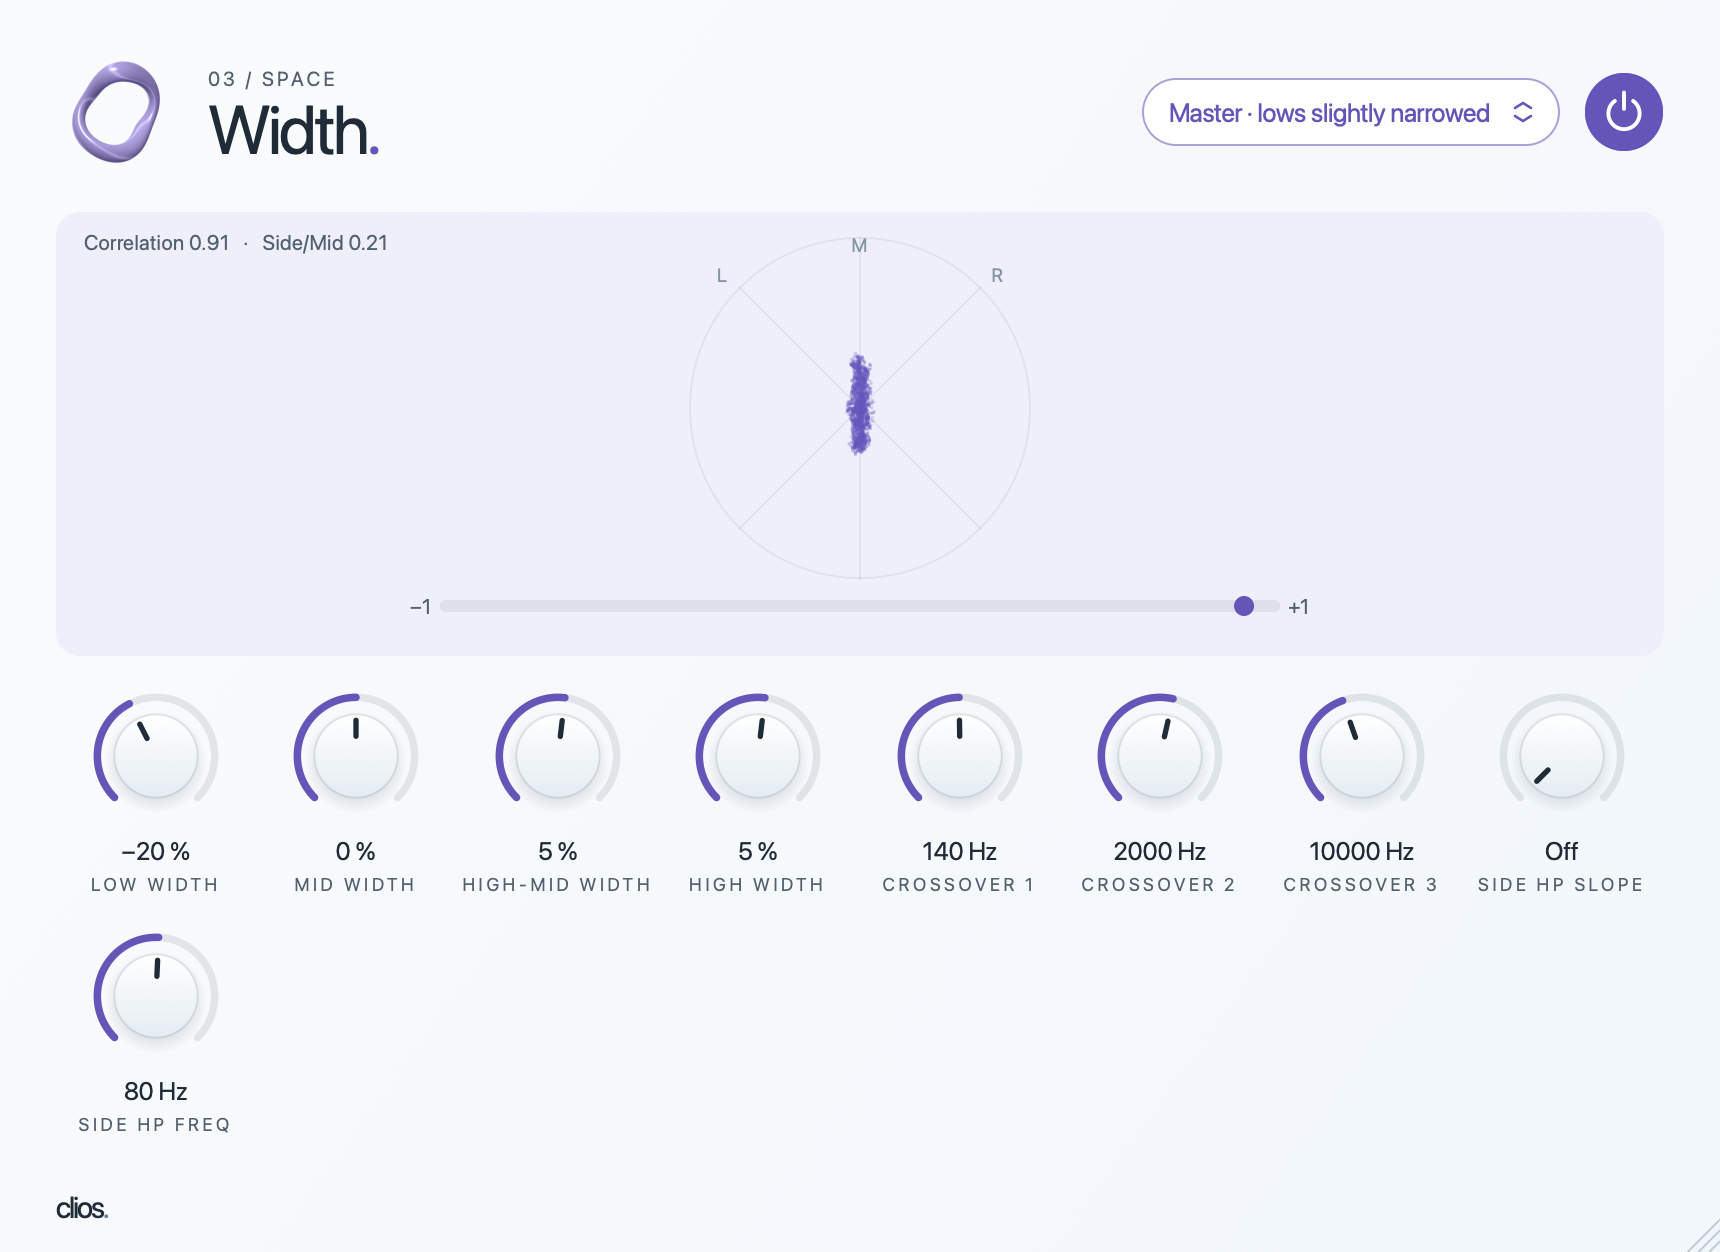Click the correlation meter track
Viewport: 1720px width, 1252px height.
tap(860, 606)
